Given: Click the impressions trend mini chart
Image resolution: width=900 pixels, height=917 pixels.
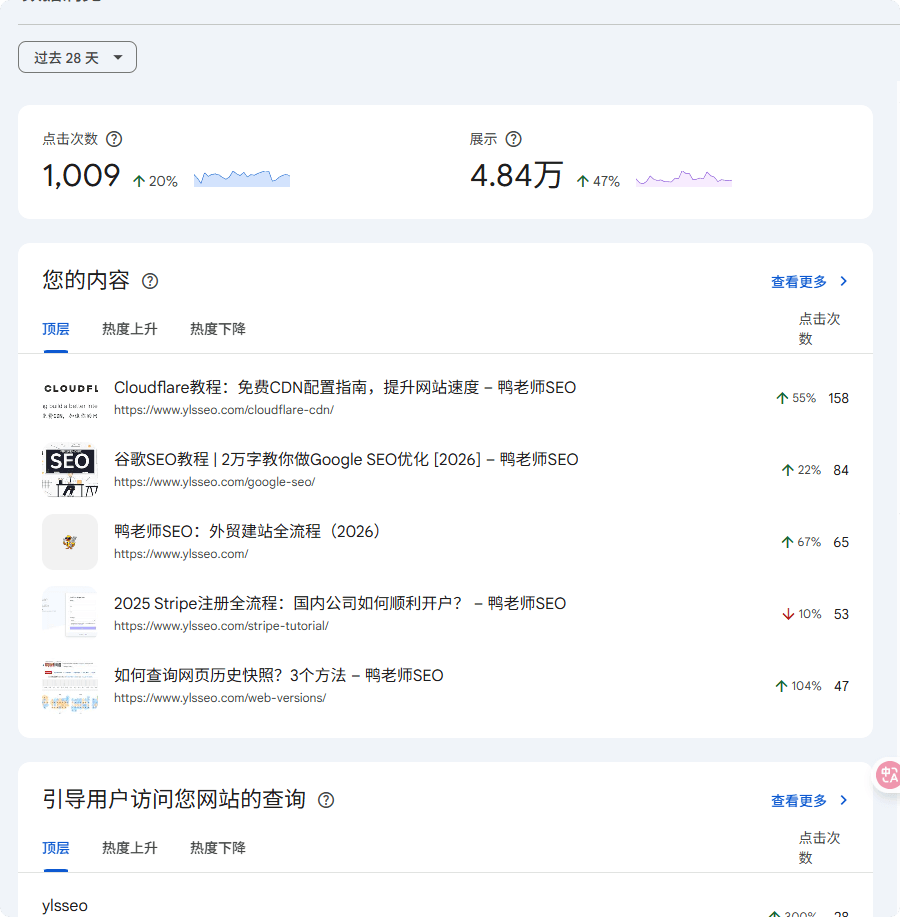Looking at the screenshot, I should (683, 180).
